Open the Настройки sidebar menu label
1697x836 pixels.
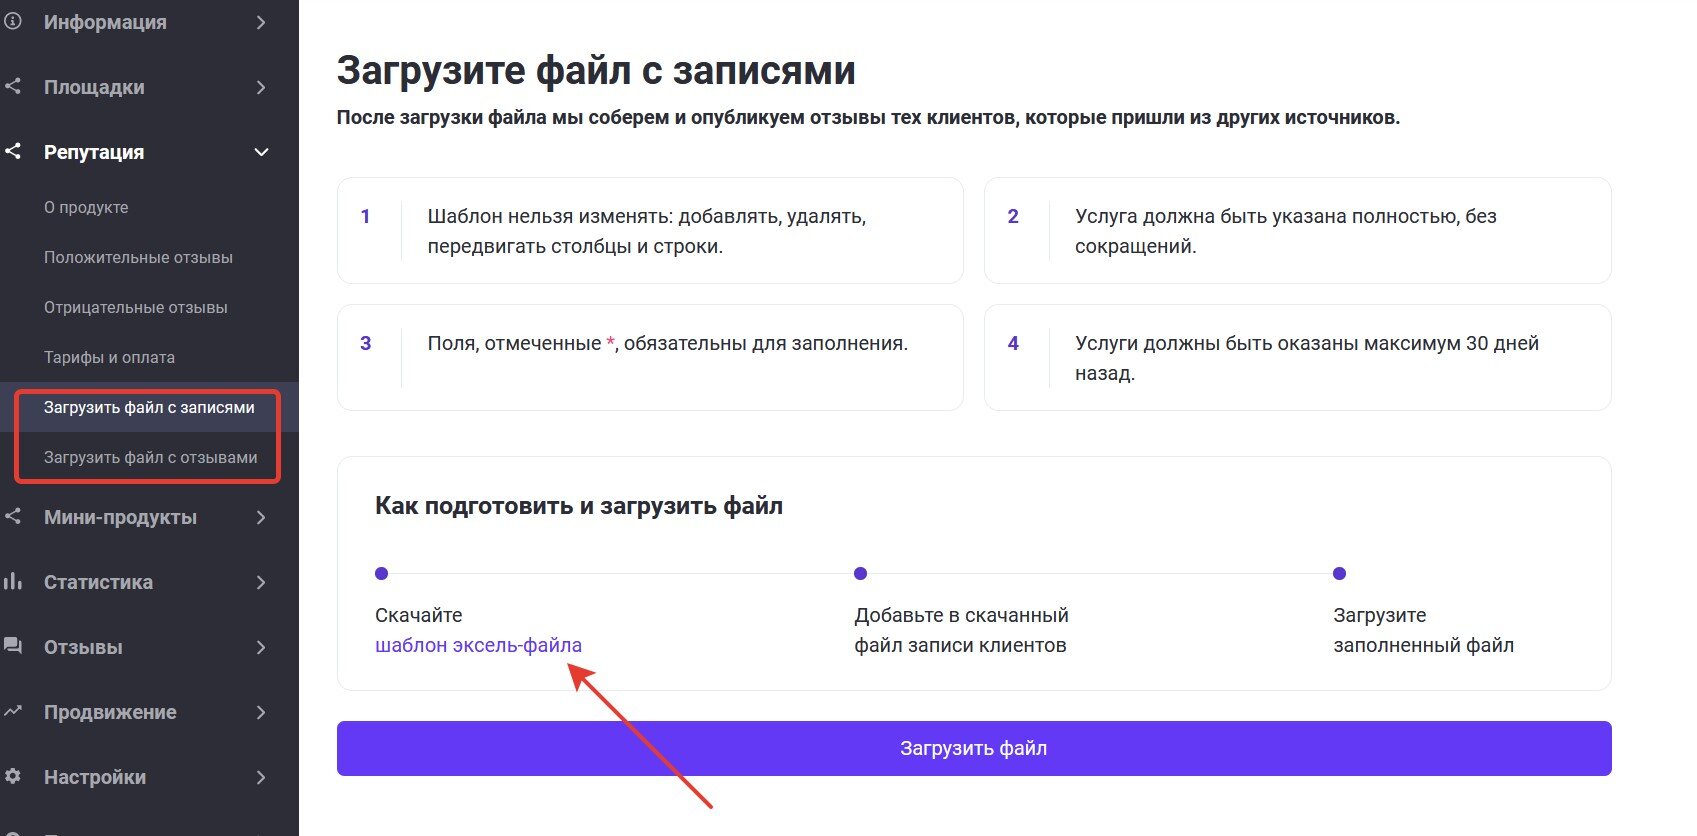click(95, 777)
